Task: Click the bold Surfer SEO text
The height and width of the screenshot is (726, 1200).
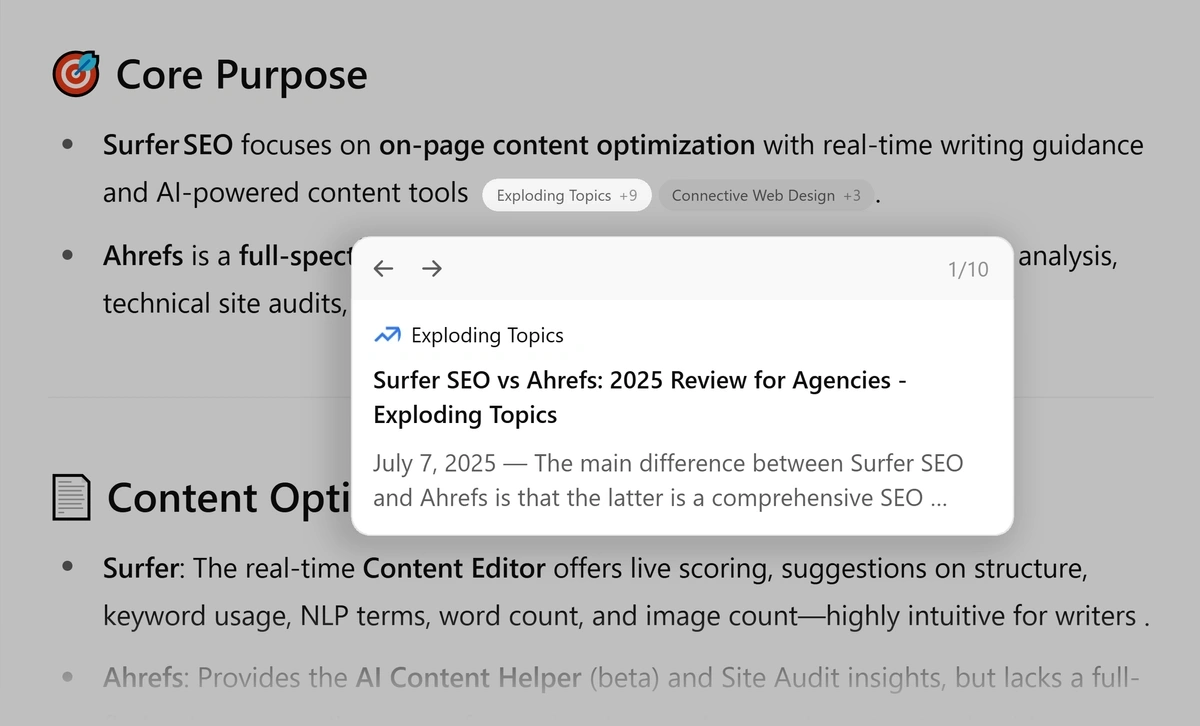Action: [x=167, y=146]
